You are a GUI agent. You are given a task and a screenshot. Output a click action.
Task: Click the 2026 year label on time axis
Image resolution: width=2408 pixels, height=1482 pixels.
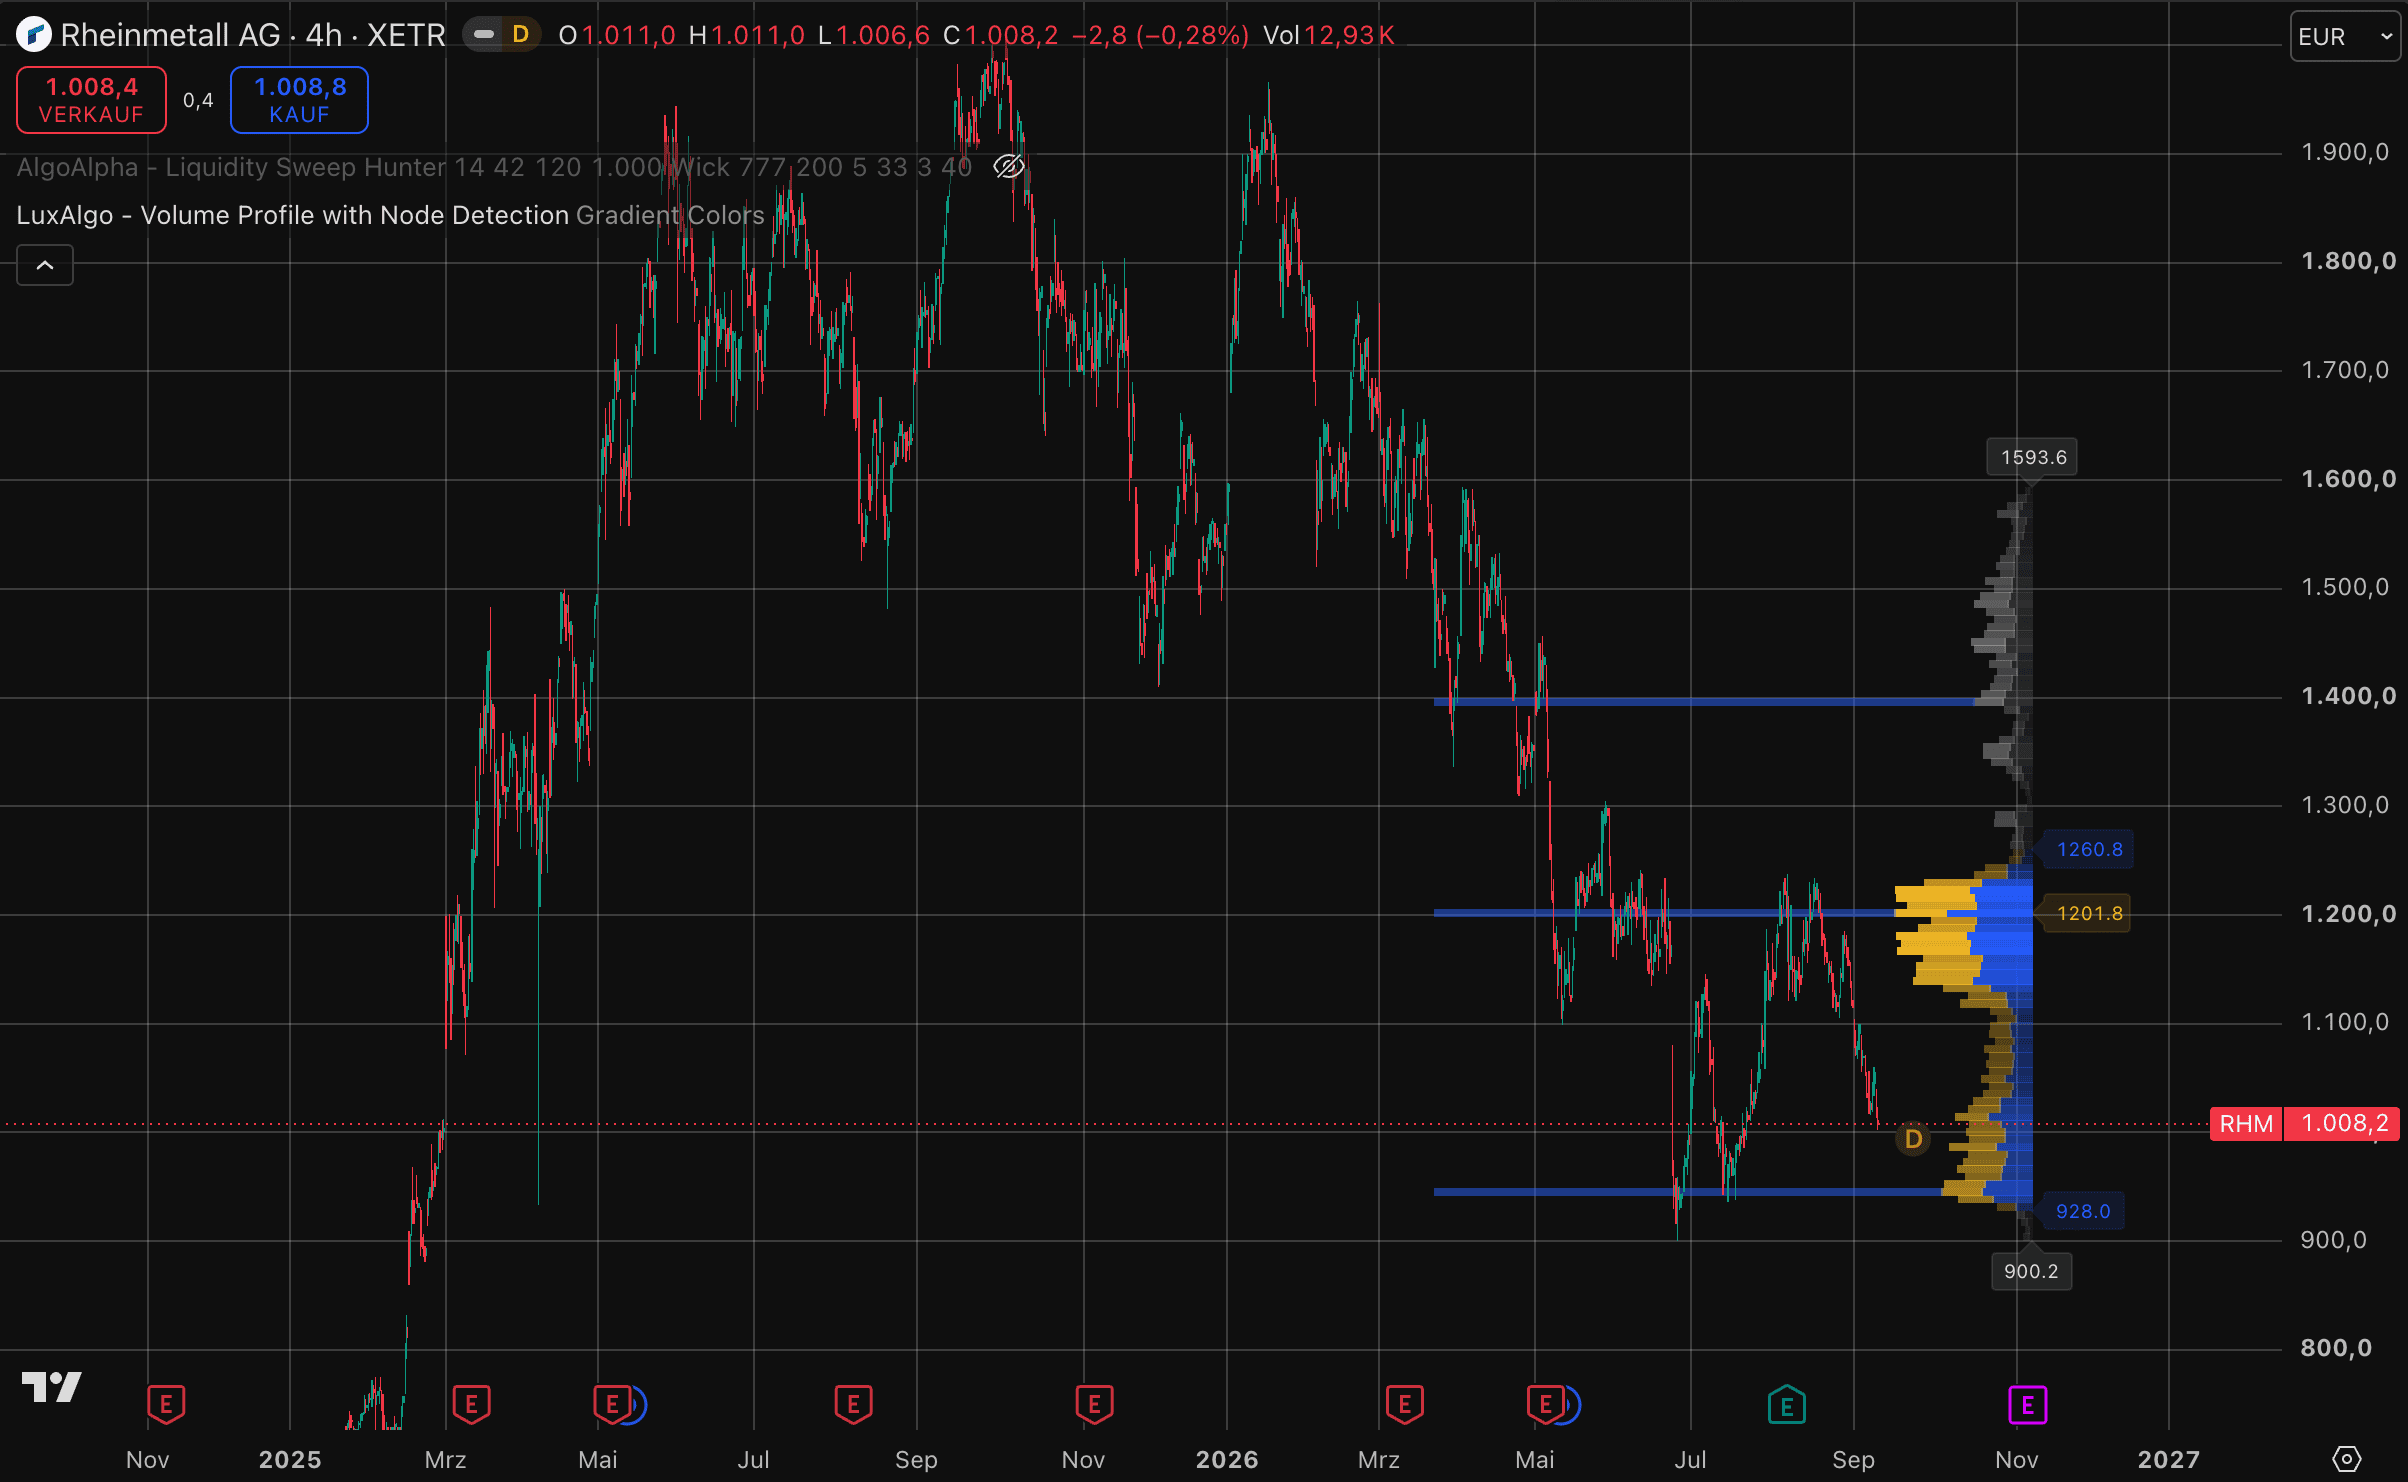(1227, 1460)
